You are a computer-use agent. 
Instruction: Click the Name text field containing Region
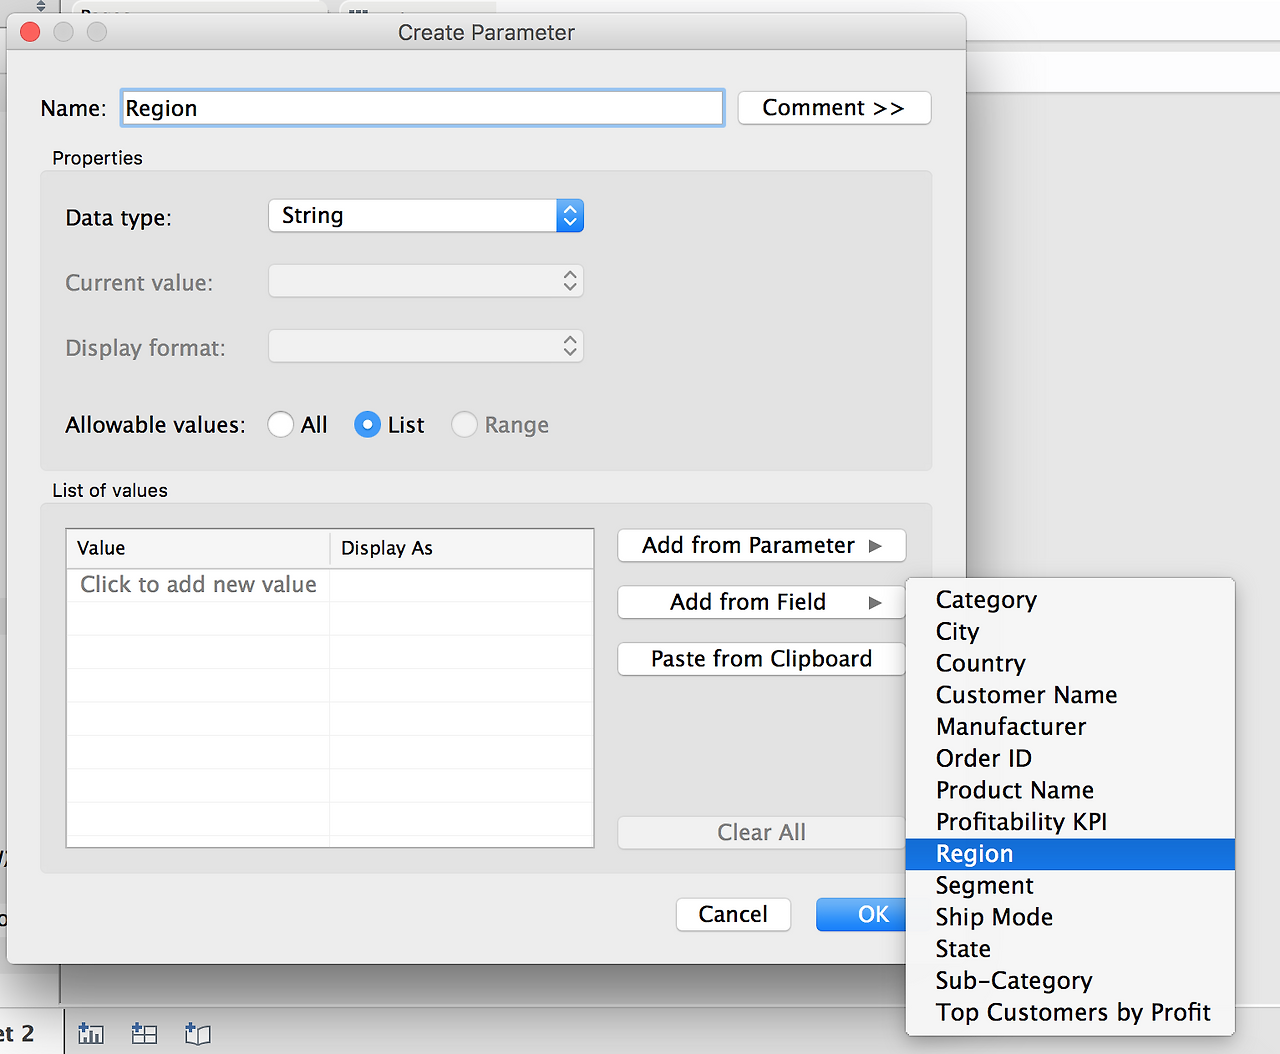[422, 108]
